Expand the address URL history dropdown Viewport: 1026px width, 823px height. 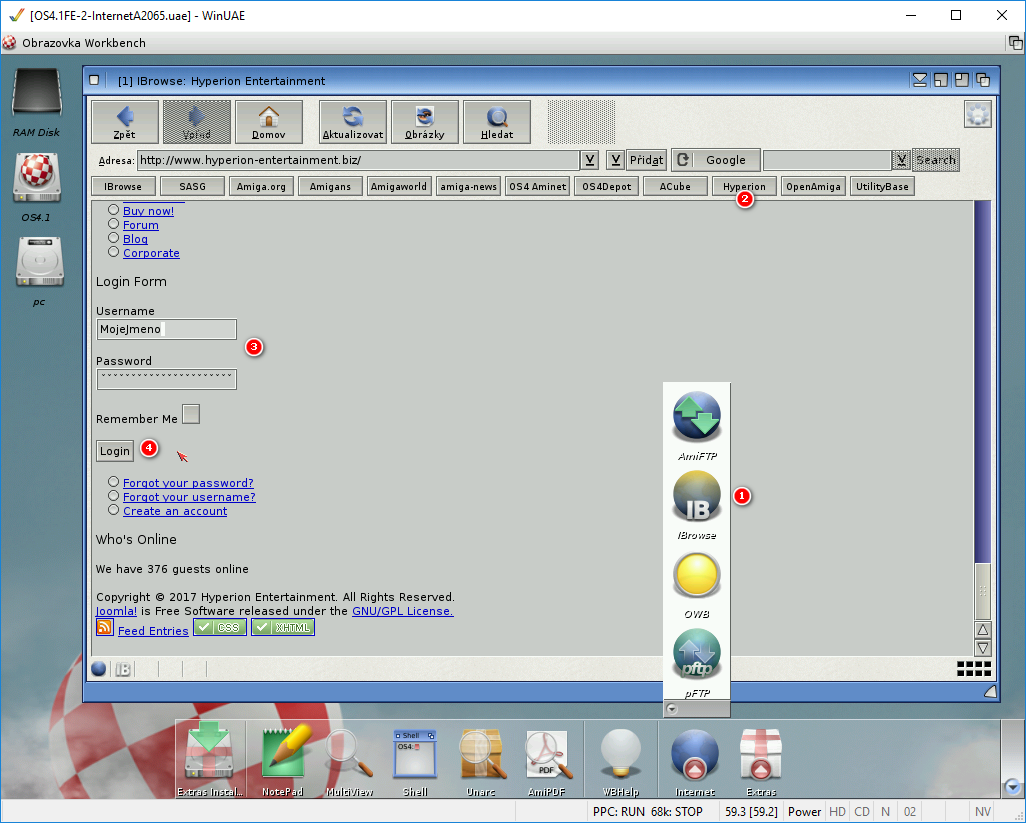[590, 160]
